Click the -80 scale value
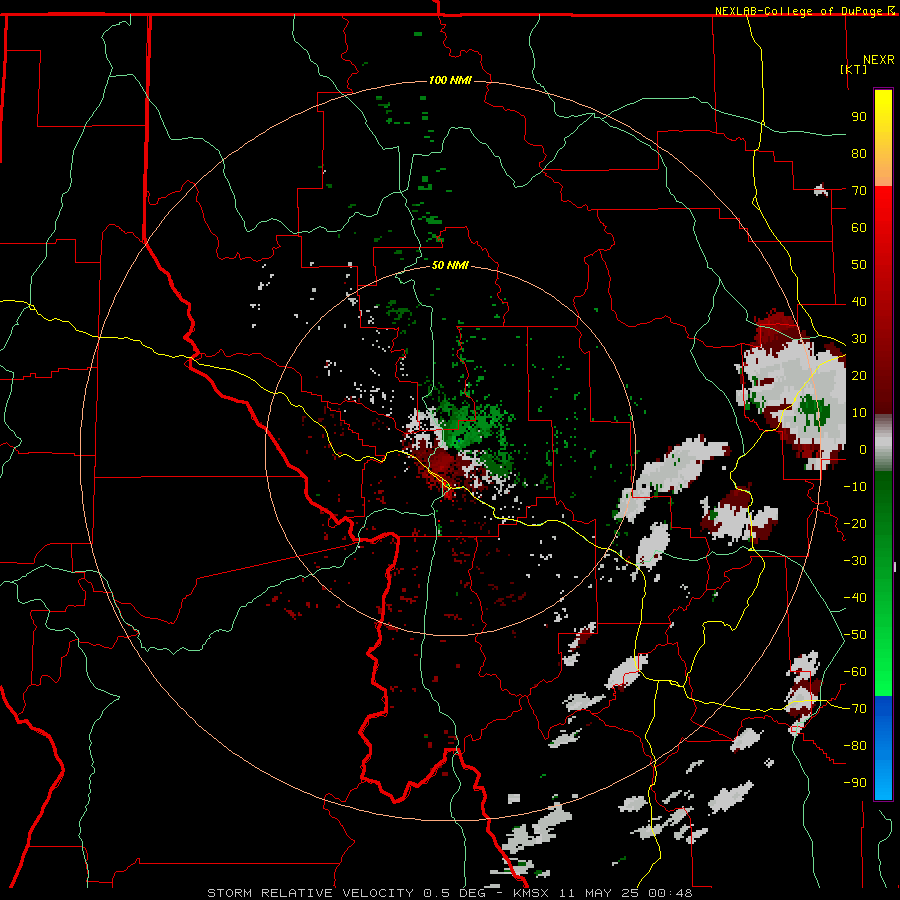Screen dimensions: 900x900 855,746
